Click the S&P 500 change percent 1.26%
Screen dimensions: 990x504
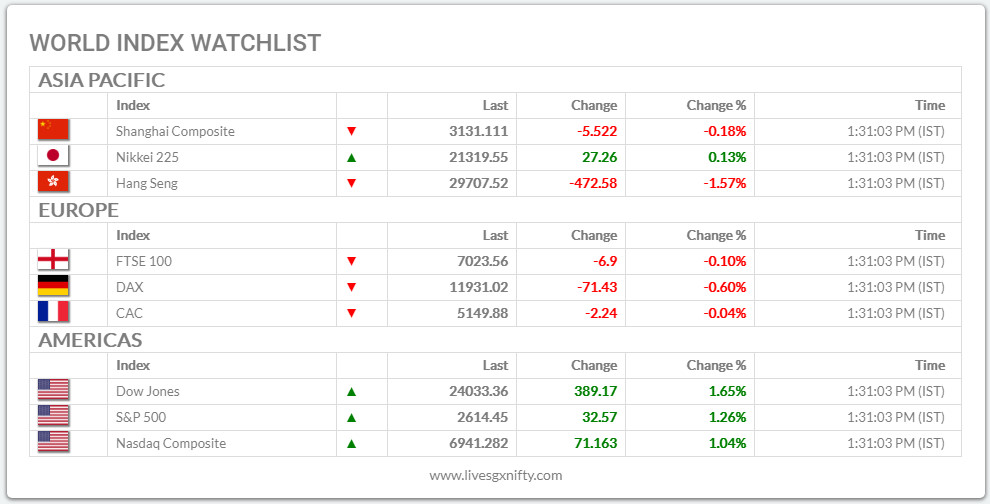click(727, 417)
